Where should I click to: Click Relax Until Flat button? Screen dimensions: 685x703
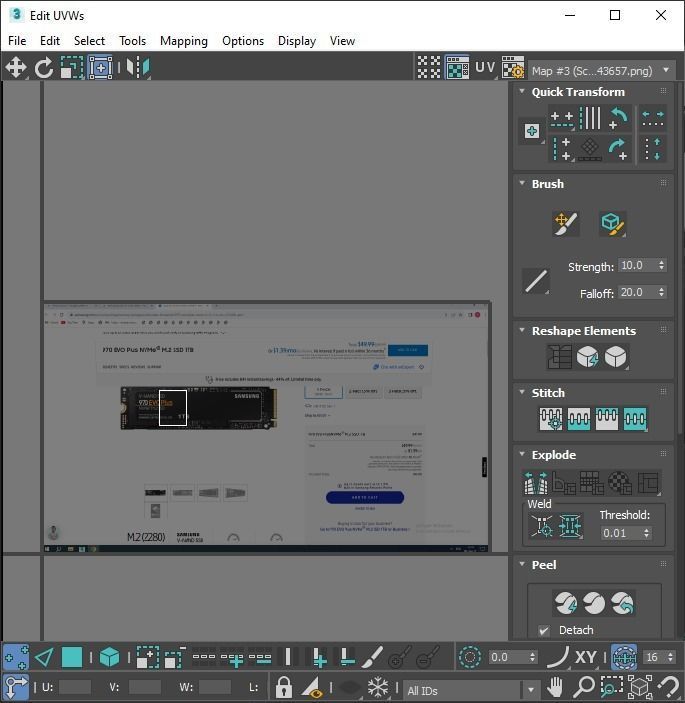(588, 357)
